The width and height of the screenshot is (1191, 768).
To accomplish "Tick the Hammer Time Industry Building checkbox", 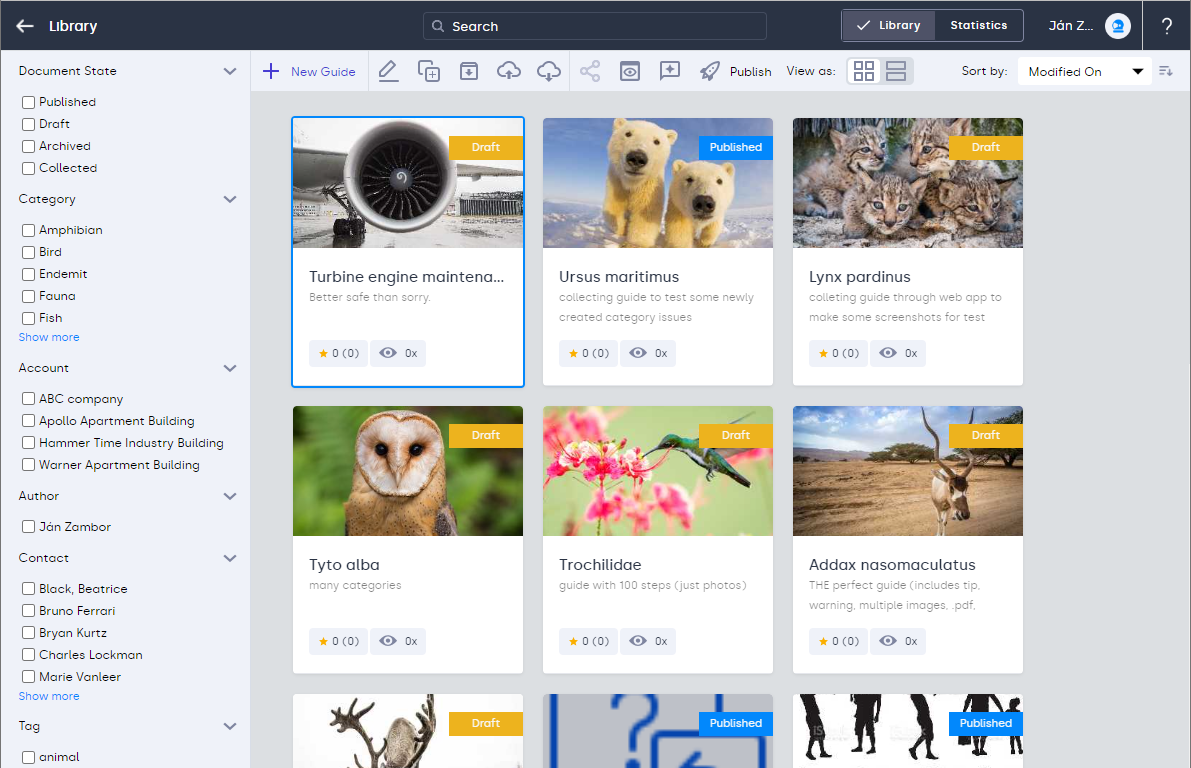I will click(x=28, y=443).
